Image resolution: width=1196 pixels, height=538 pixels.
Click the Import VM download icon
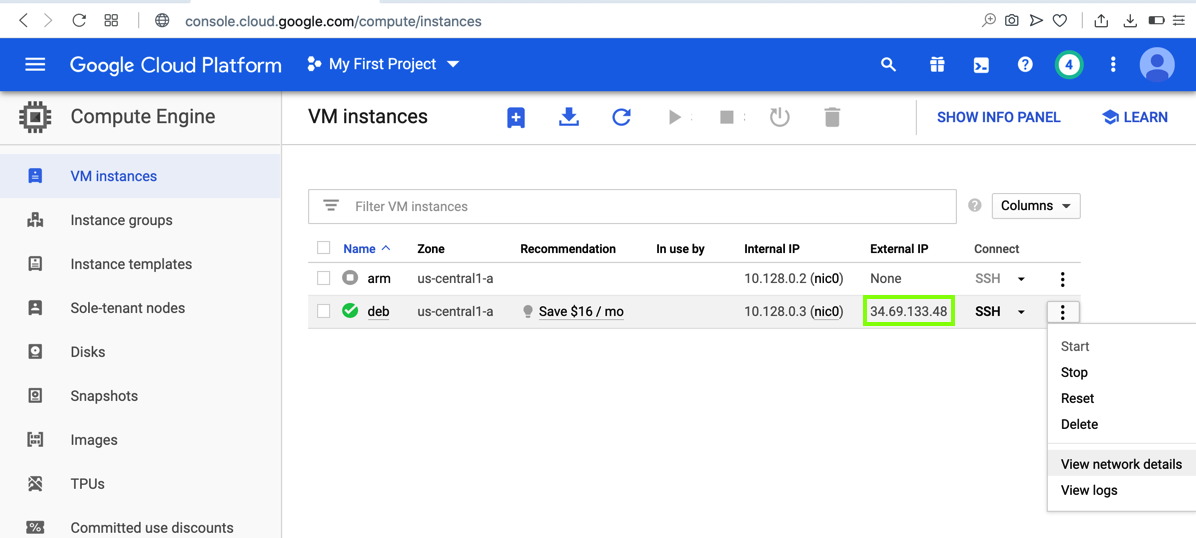click(569, 117)
